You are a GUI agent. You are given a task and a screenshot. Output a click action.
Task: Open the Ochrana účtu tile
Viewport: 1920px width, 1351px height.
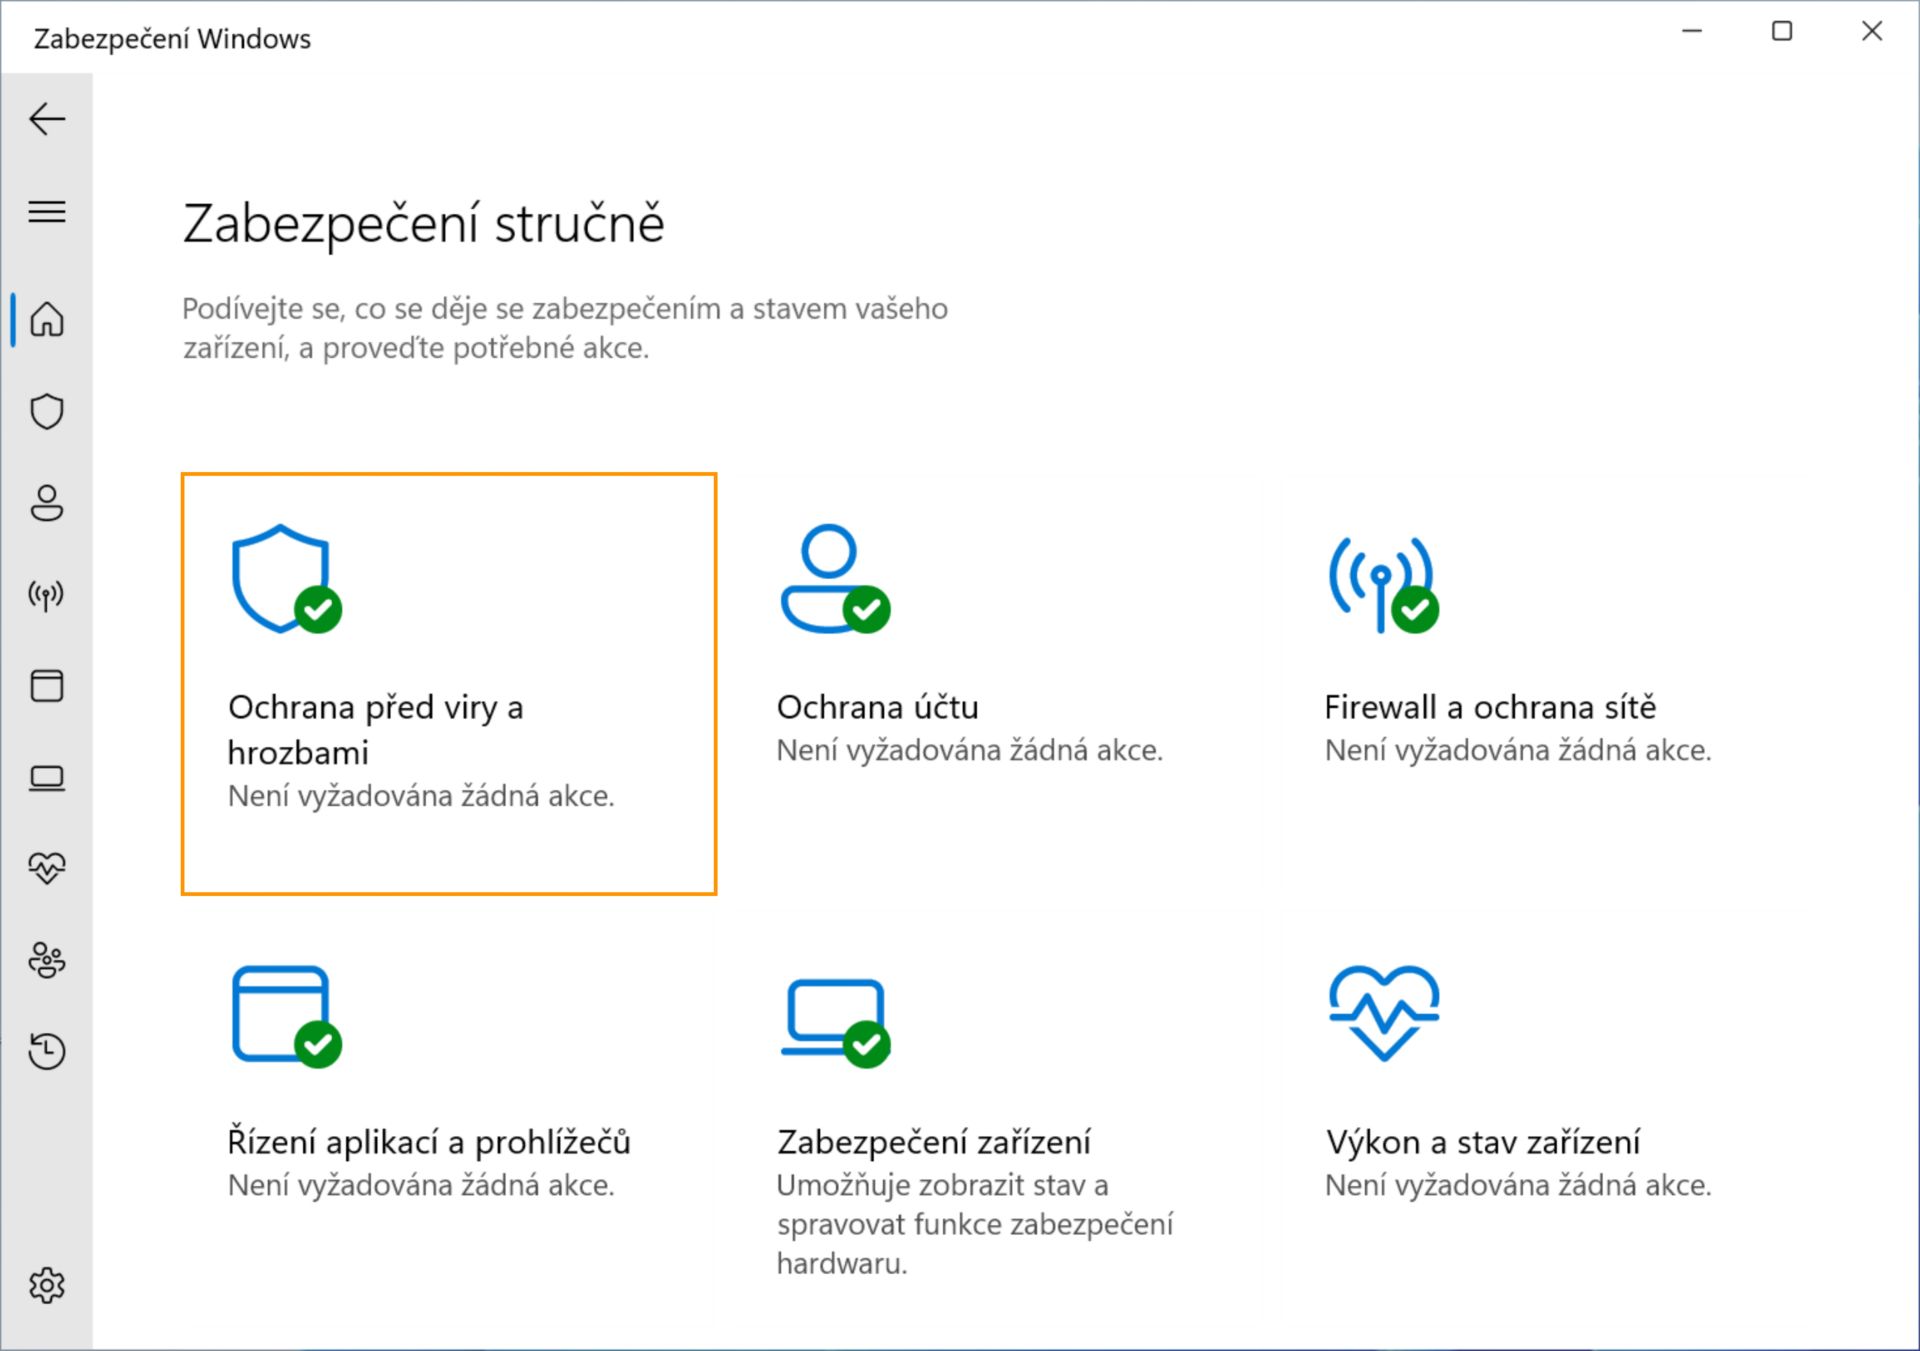tap(997, 684)
